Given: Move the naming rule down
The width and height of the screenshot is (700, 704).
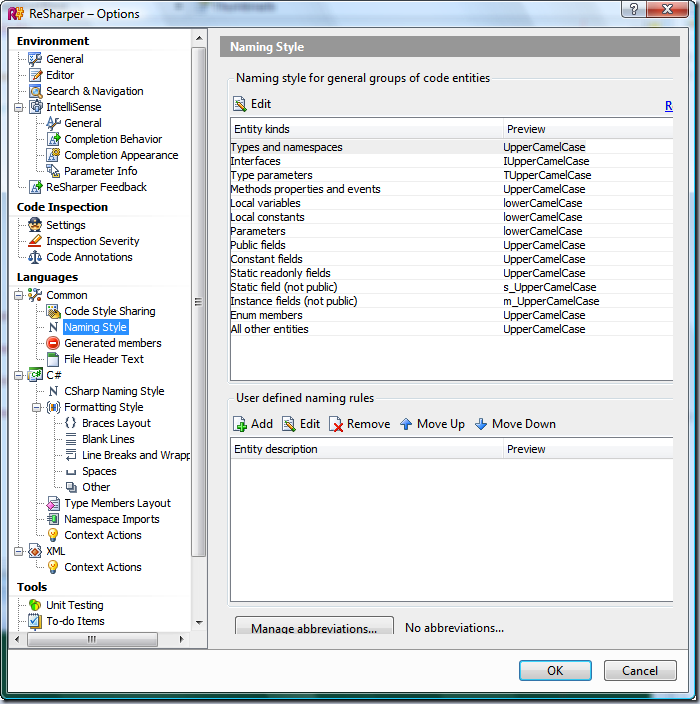Looking at the screenshot, I should (x=515, y=424).
